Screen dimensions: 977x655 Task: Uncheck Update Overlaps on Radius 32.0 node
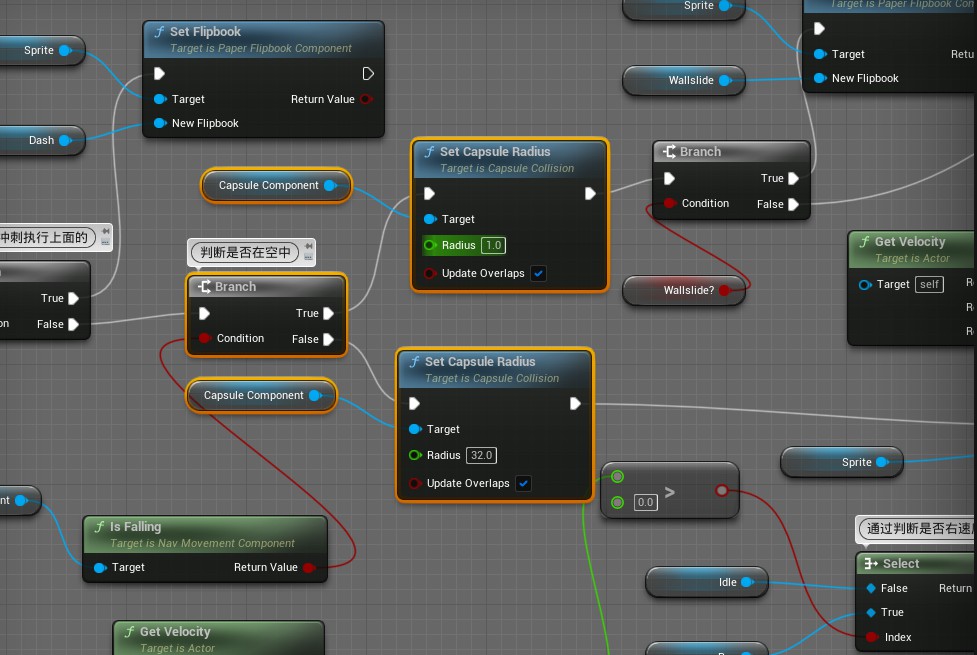pyautogui.click(x=524, y=483)
